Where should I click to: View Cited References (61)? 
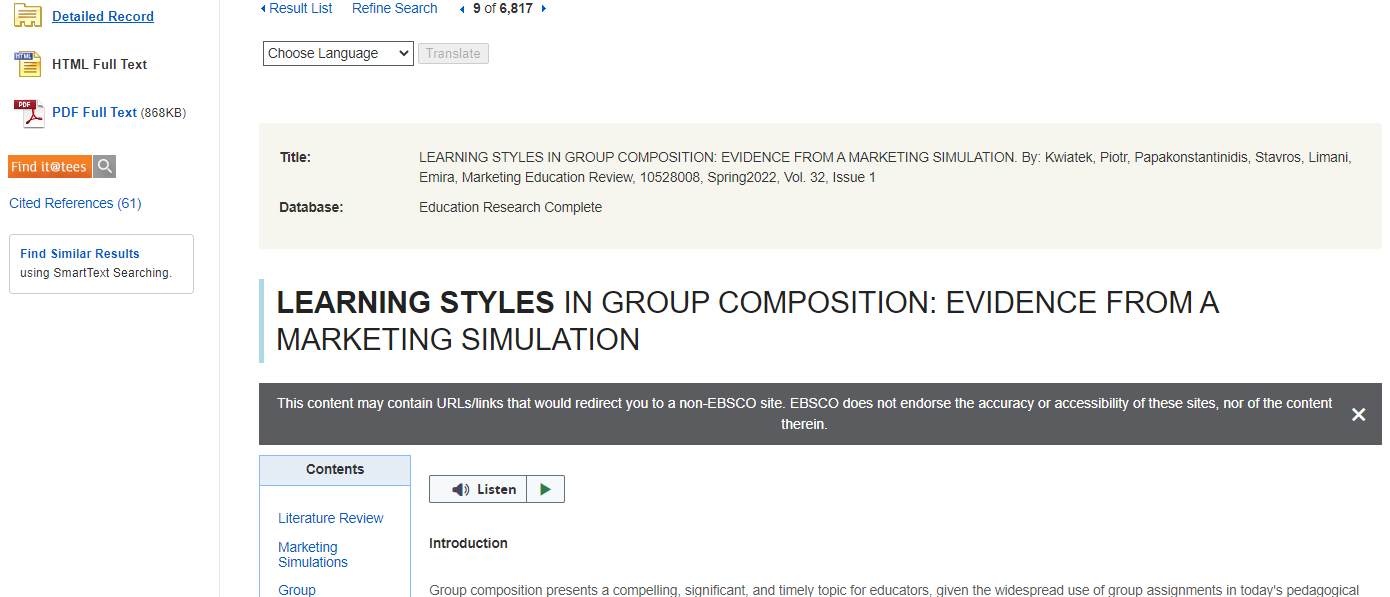[x=75, y=203]
